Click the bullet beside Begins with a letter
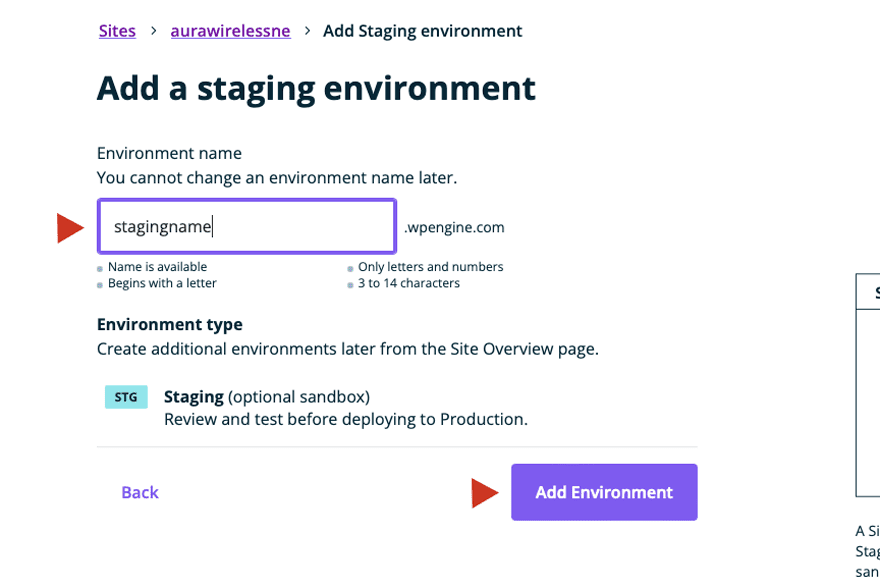The image size is (880, 587). [x=99, y=284]
